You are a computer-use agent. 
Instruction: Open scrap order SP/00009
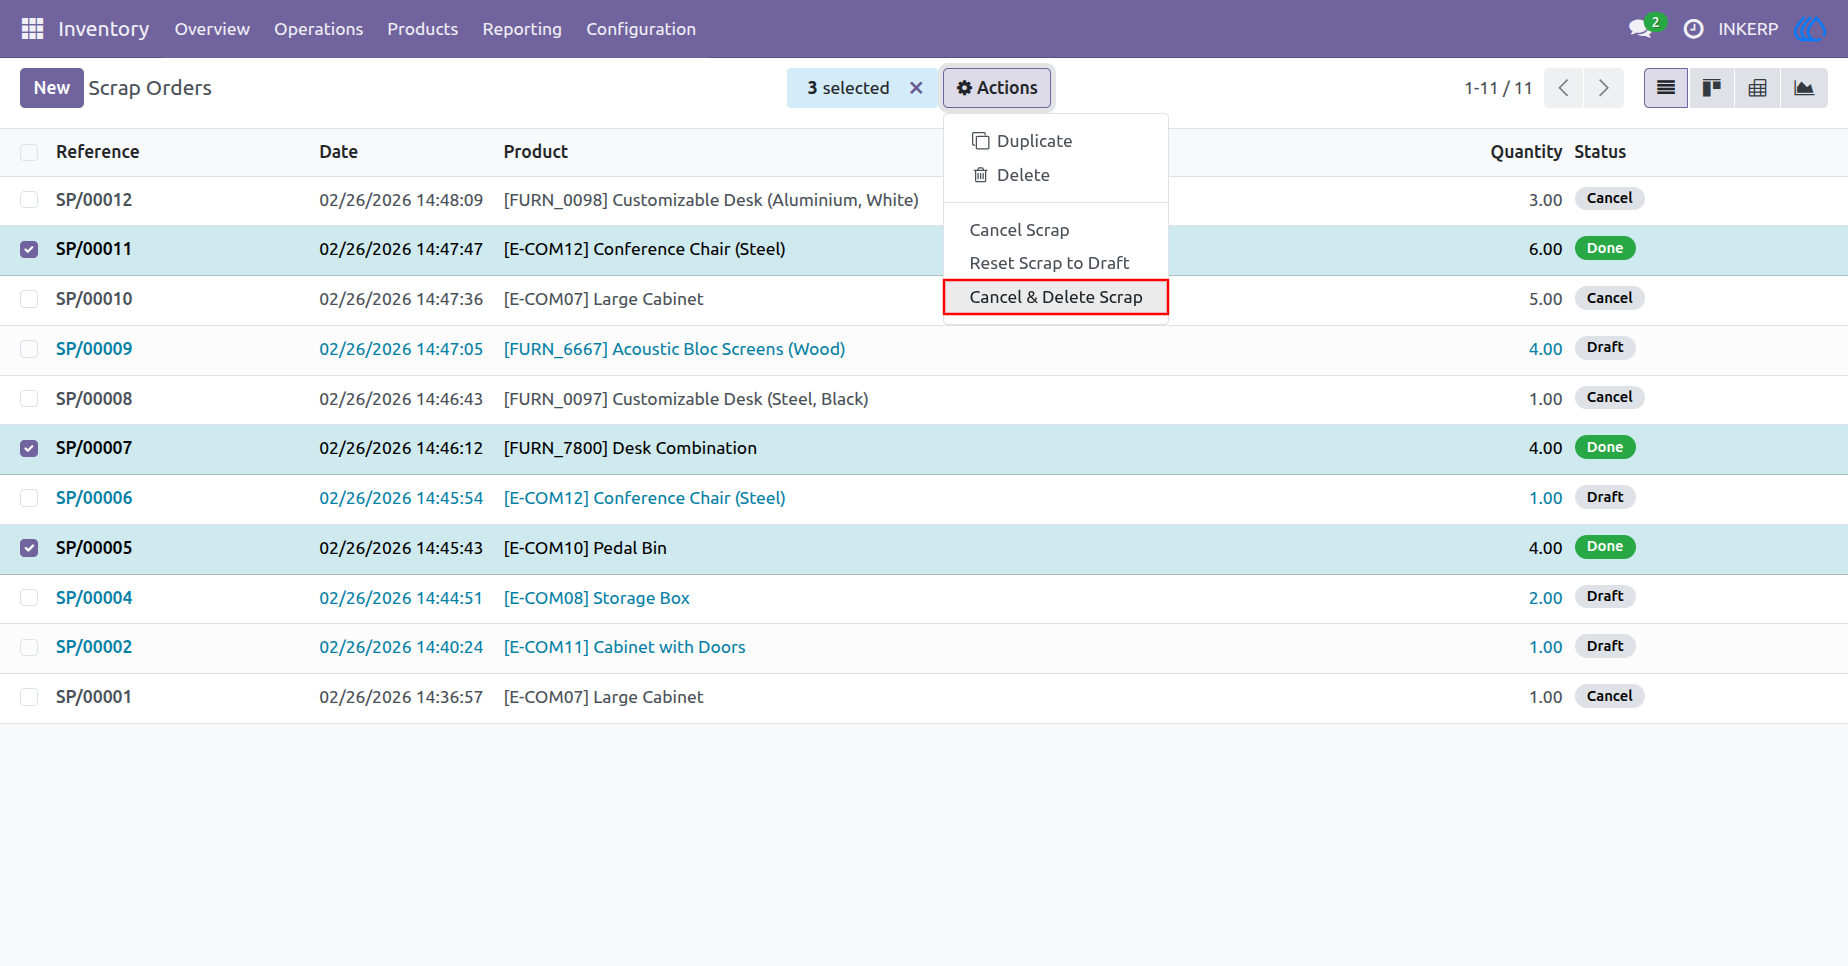[94, 349]
